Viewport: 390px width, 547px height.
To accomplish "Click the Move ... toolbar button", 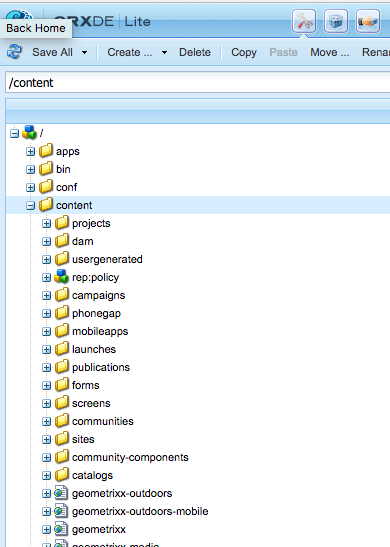I will [x=330, y=52].
